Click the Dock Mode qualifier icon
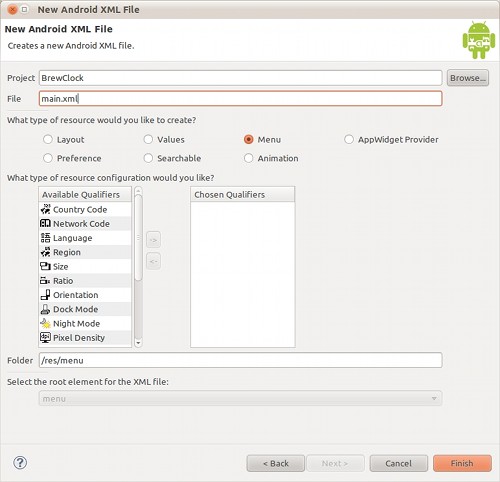This screenshot has width=500, height=482. pyautogui.click(x=45, y=309)
